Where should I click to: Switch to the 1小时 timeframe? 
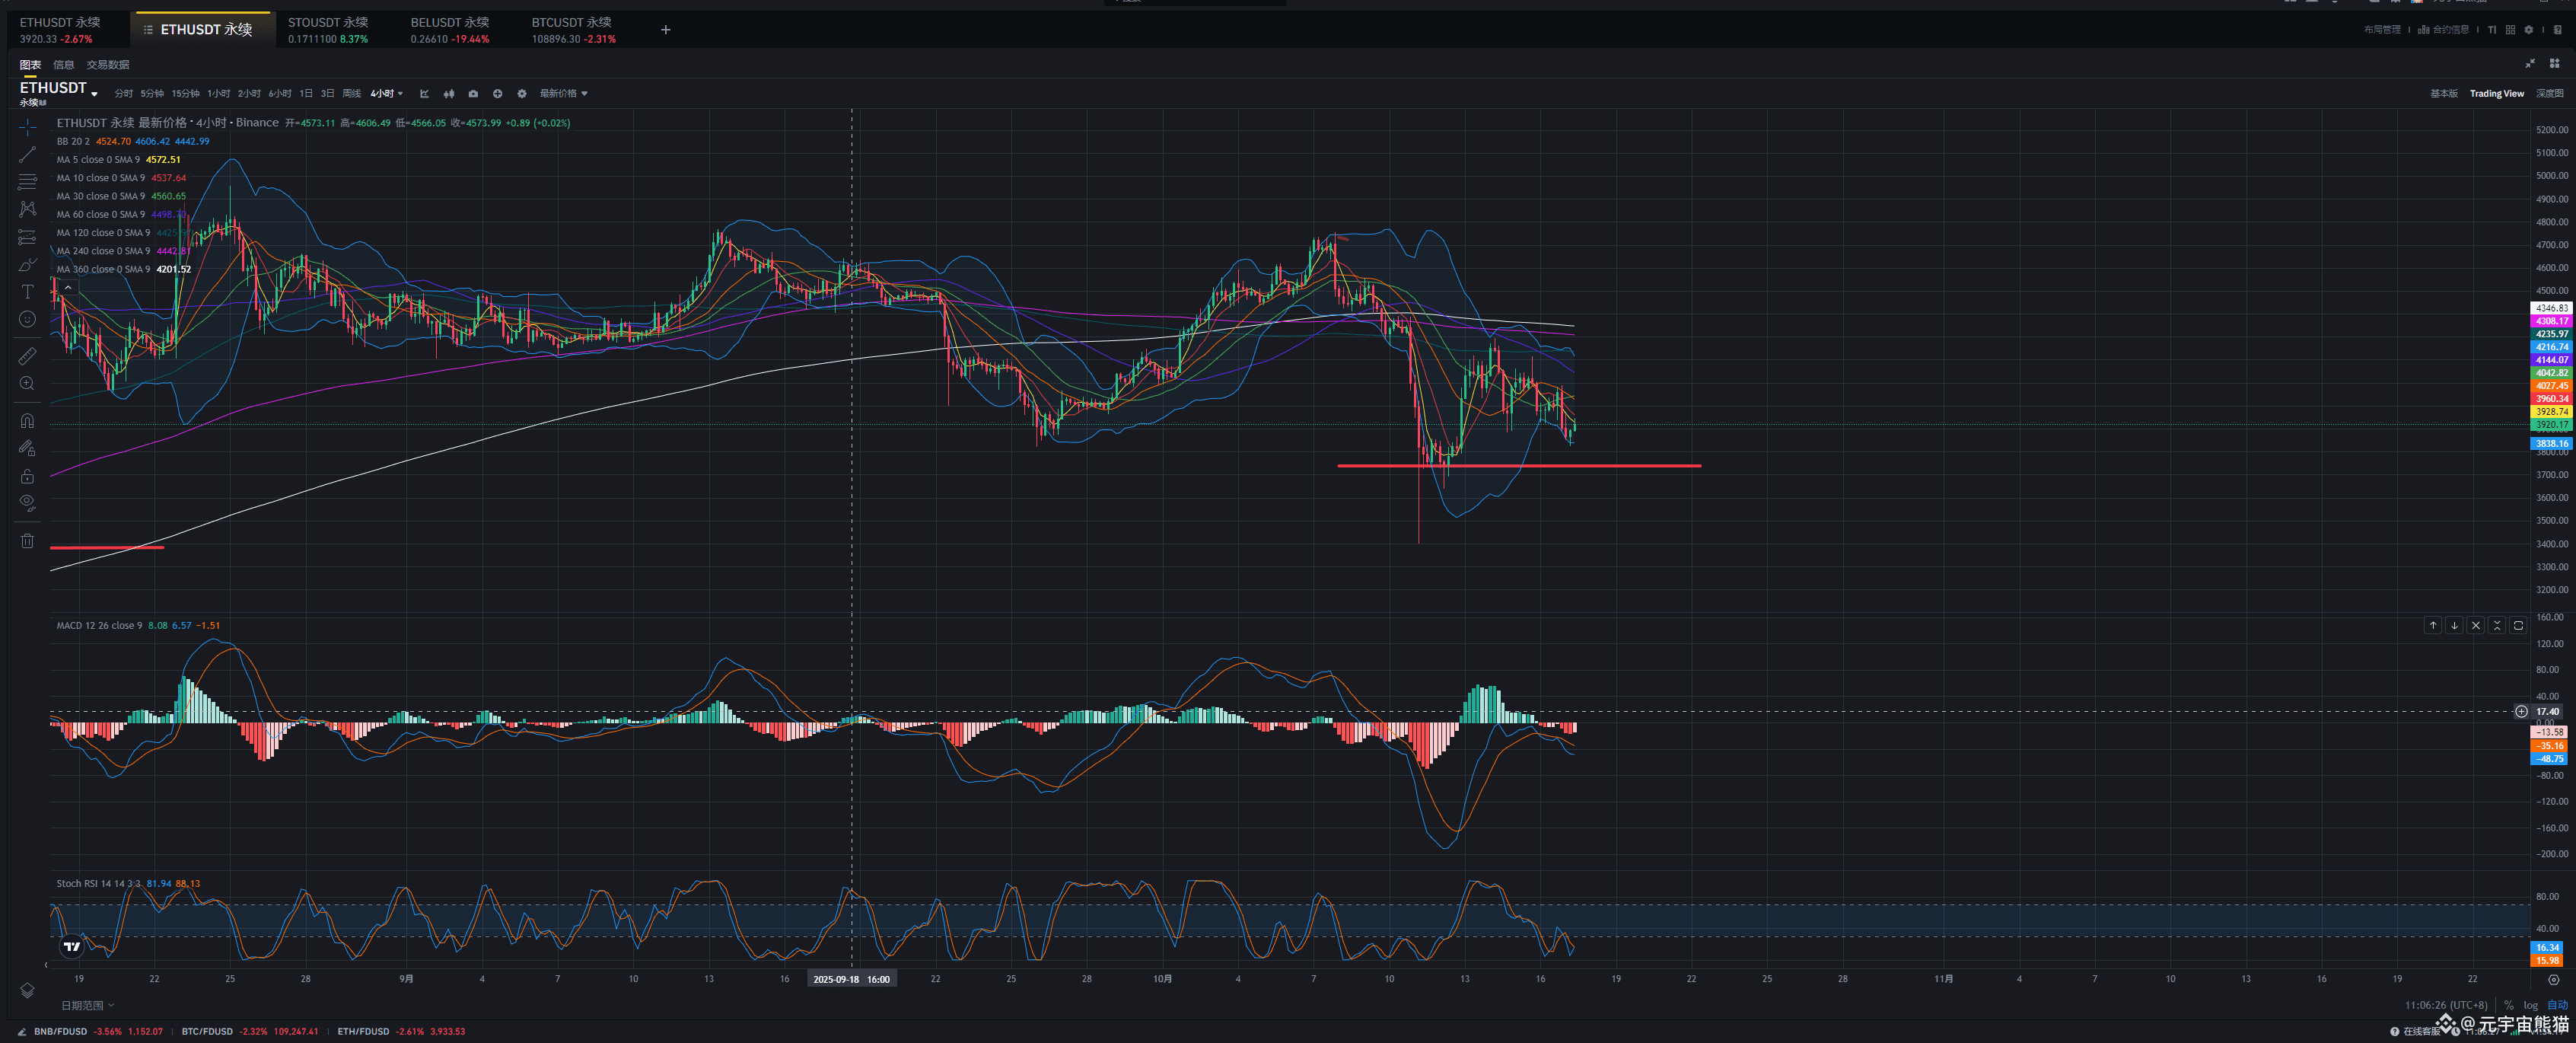click(219, 93)
